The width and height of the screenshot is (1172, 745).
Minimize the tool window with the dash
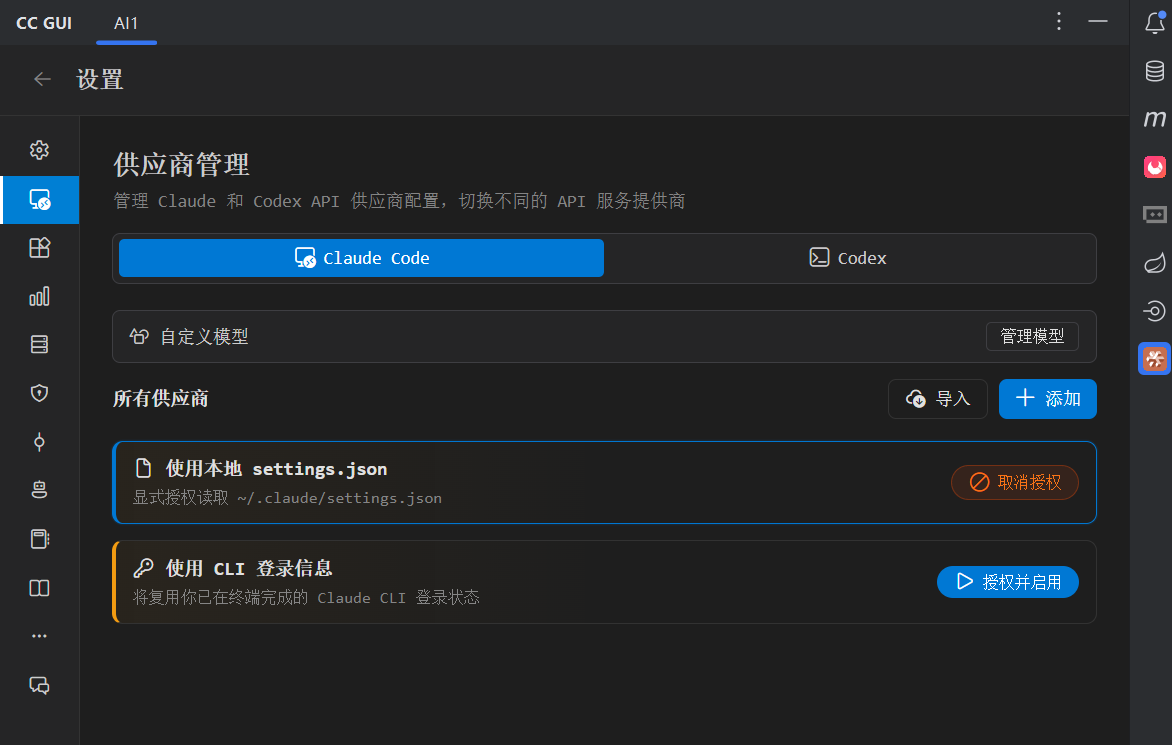point(1098,21)
